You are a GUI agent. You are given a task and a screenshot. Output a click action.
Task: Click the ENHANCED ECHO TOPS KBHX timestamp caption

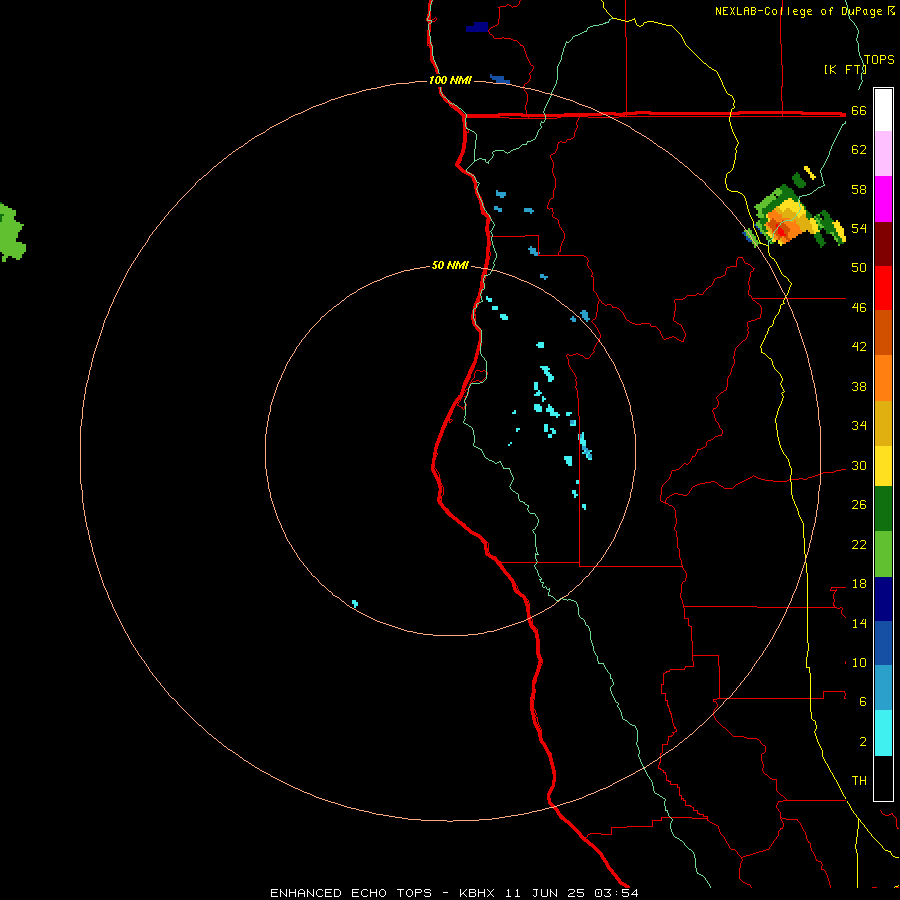(454, 893)
